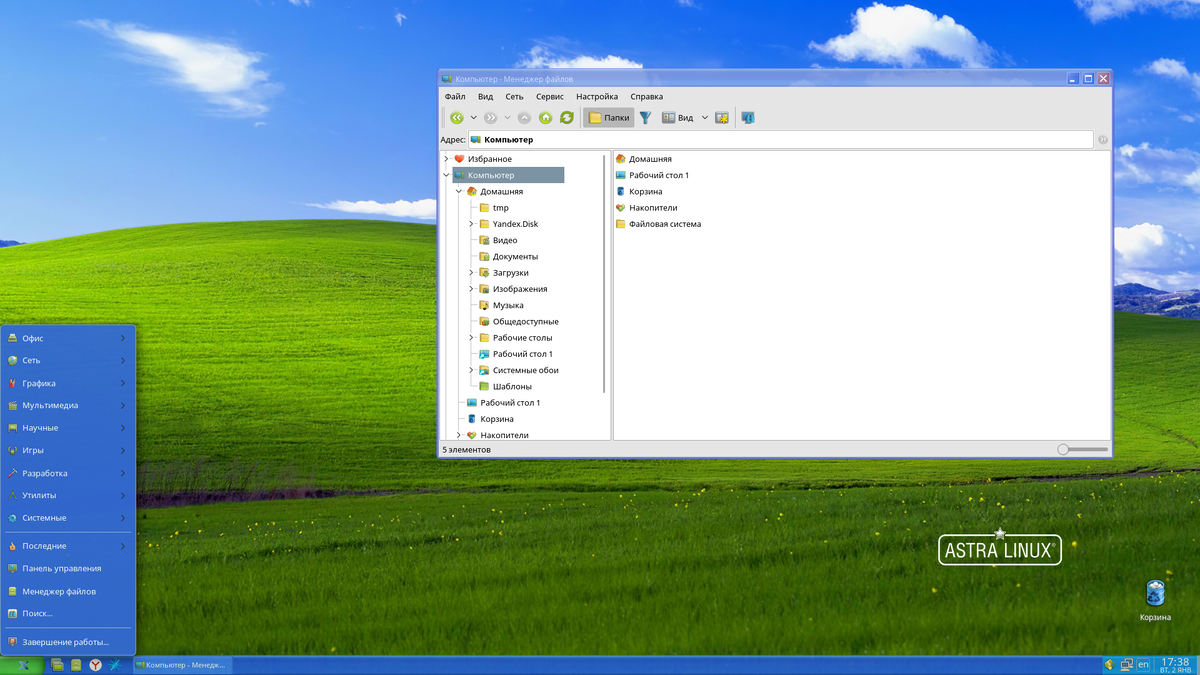Open the Настройка menu
This screenshot has height=675, width=1200.
[597, 97]
